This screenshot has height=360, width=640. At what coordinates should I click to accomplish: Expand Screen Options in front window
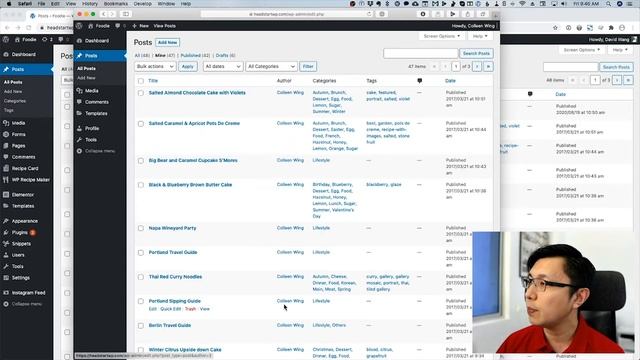[442, 36]
